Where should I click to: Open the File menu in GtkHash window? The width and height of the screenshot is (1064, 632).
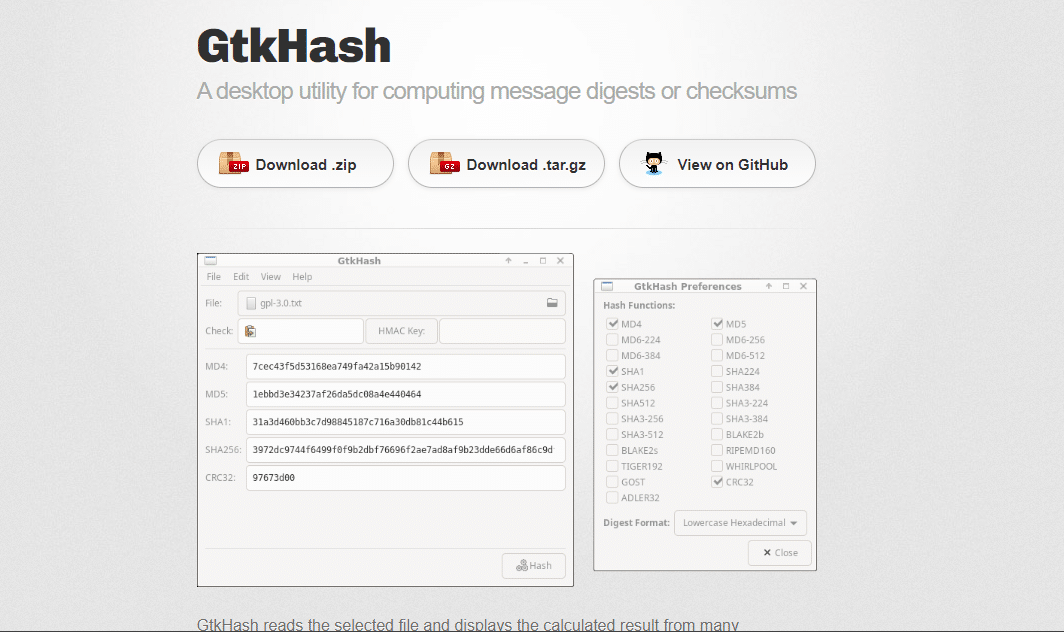click(214, 276)
